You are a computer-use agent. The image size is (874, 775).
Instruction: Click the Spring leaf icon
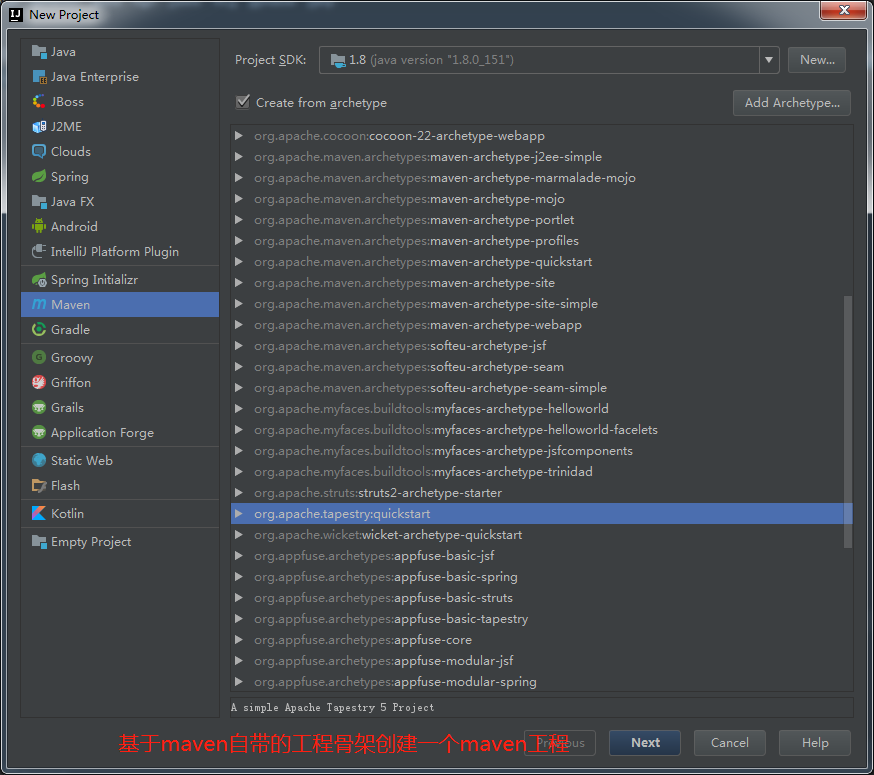39,177
